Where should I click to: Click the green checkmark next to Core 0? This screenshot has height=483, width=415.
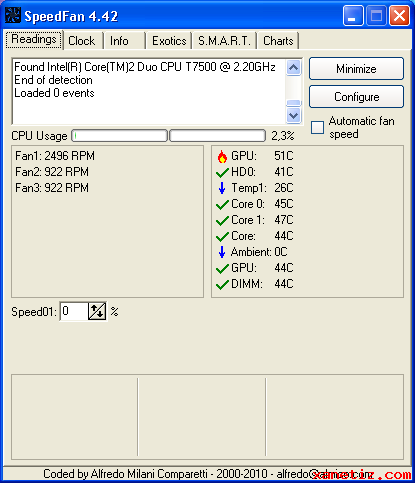[222, 204]
